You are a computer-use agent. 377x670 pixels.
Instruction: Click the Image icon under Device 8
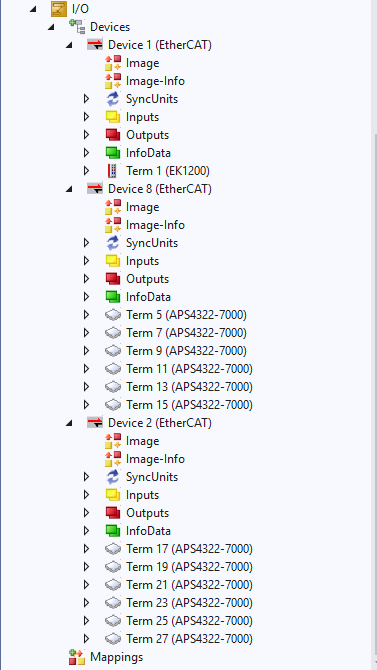coord(113,207)
